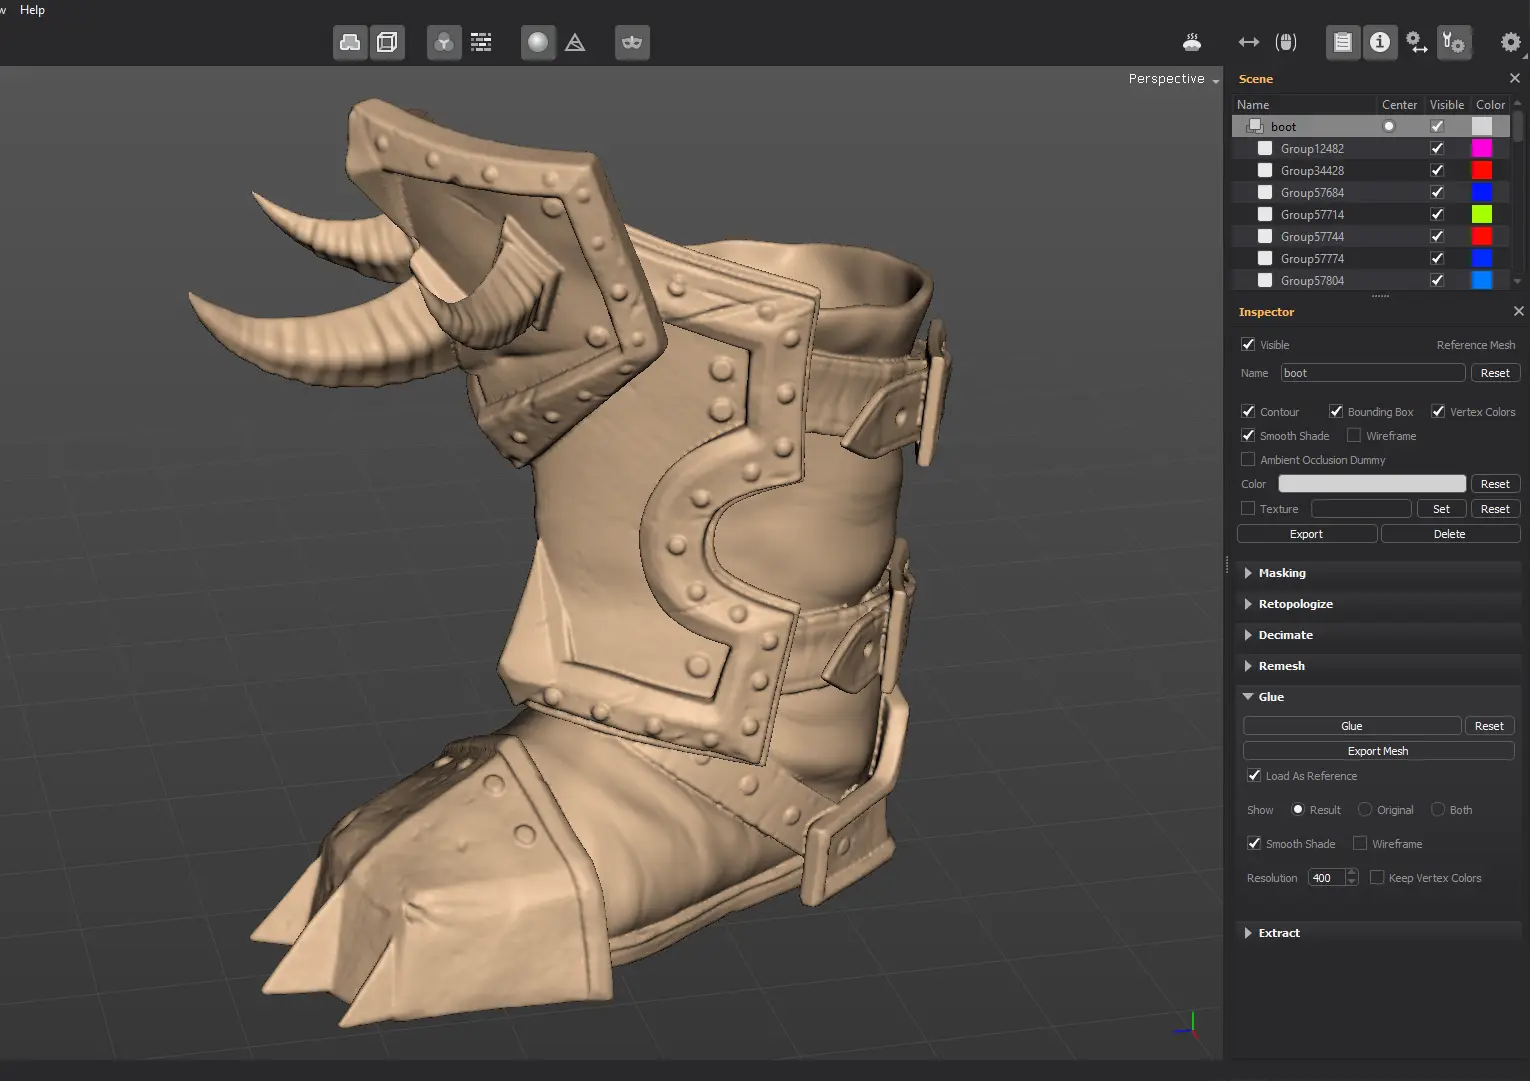Click the white icon beside Group57684
The height and width of the screenshot is (1081, 1530).
point(1265,192)
